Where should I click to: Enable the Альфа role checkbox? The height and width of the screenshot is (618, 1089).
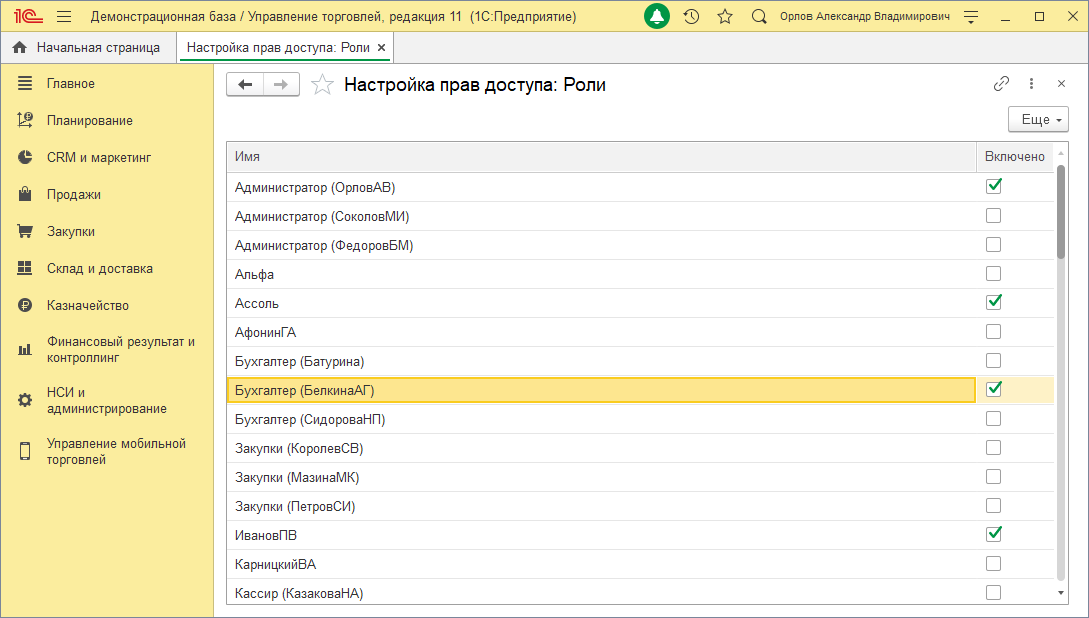point(994,274)
